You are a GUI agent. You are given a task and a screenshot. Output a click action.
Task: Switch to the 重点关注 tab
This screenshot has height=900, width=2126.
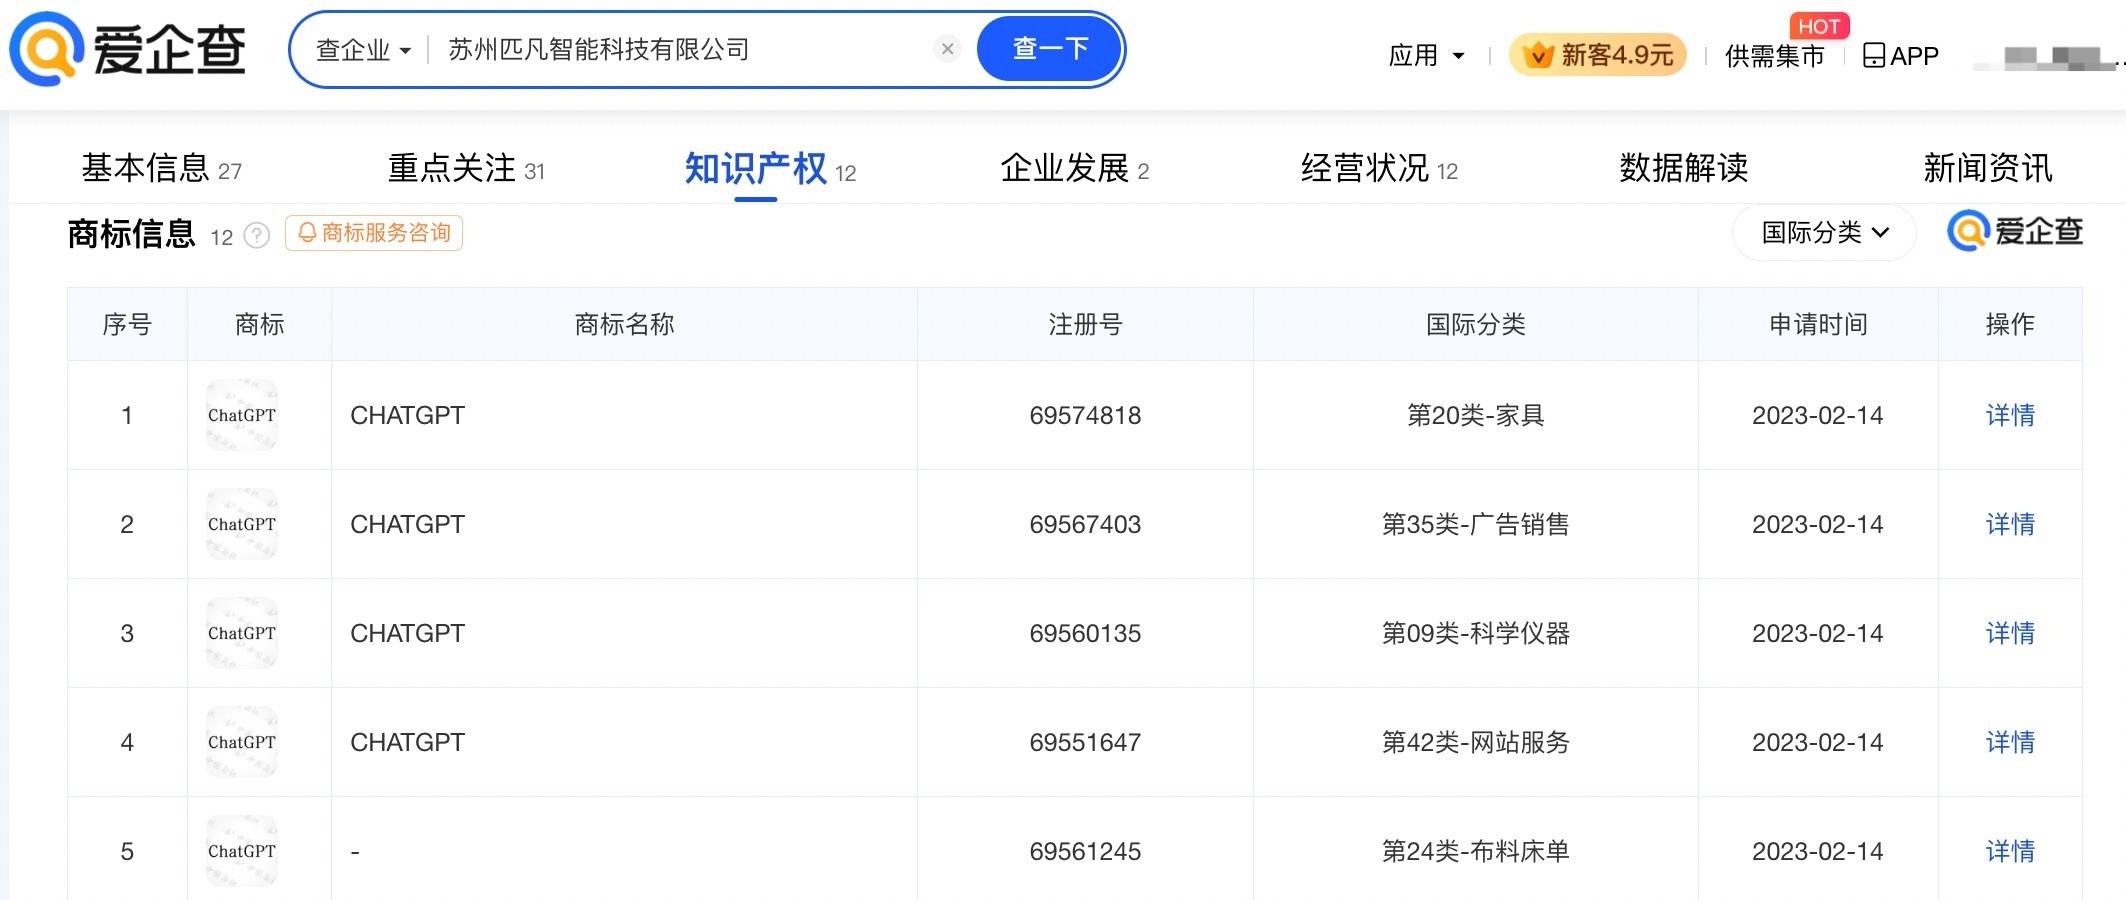466,168
